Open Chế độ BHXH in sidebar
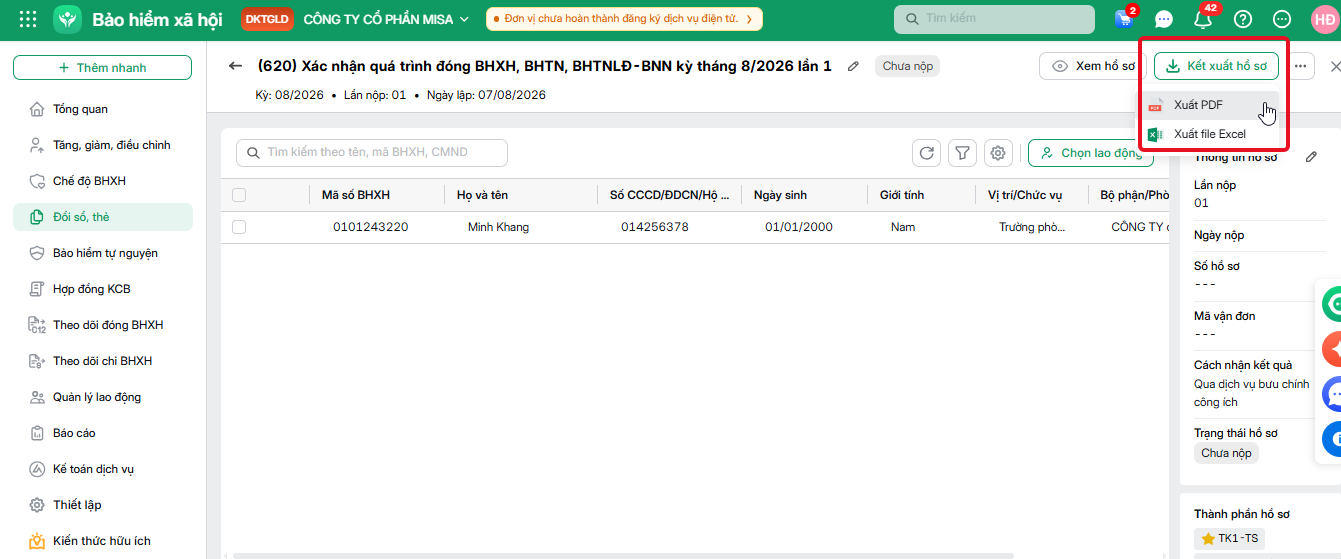The image size is (1341, 559). coord(103,181)
